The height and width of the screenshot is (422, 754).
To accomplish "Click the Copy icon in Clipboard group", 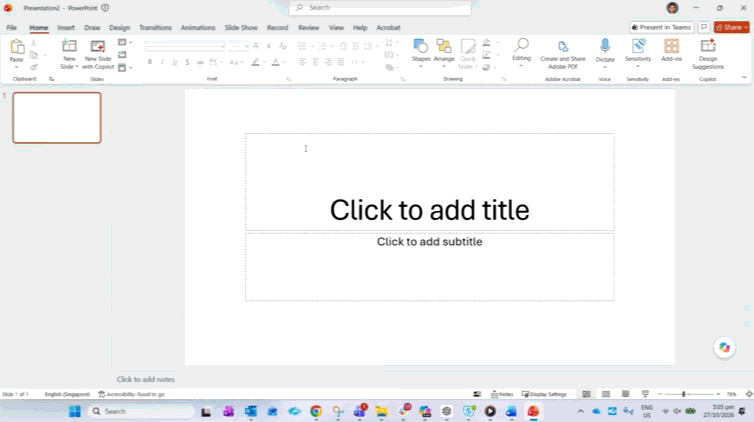I will (34, 55).
